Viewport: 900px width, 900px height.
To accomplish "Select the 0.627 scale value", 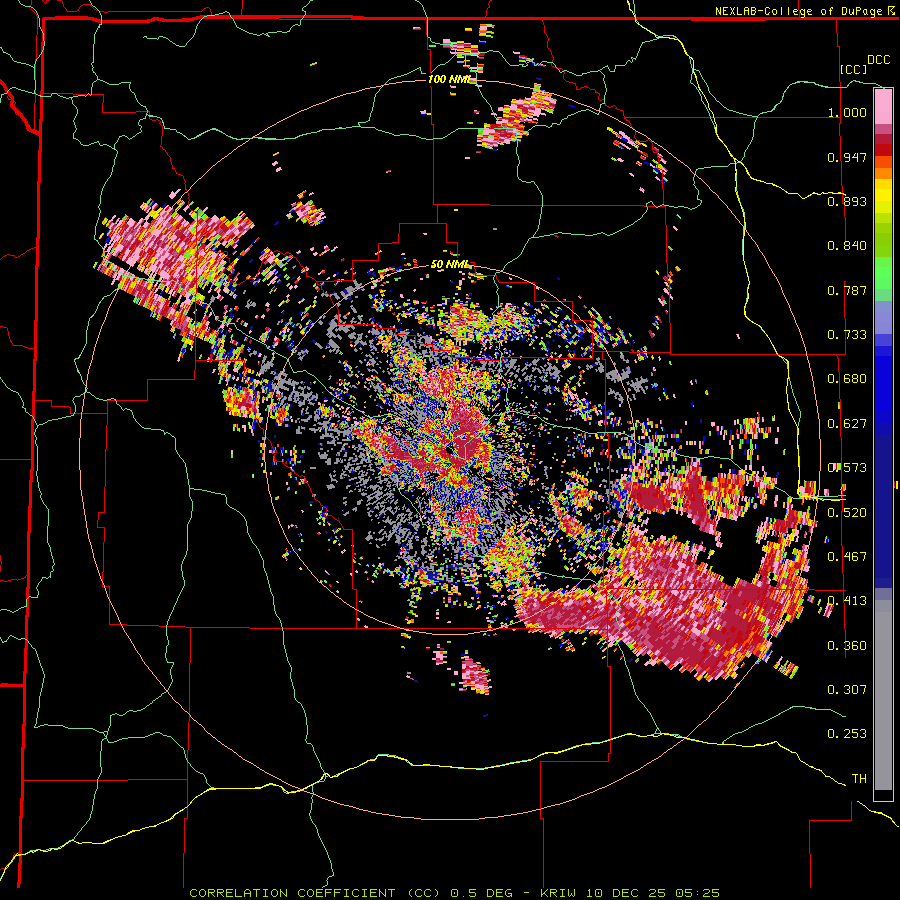I will click(847, 424).
